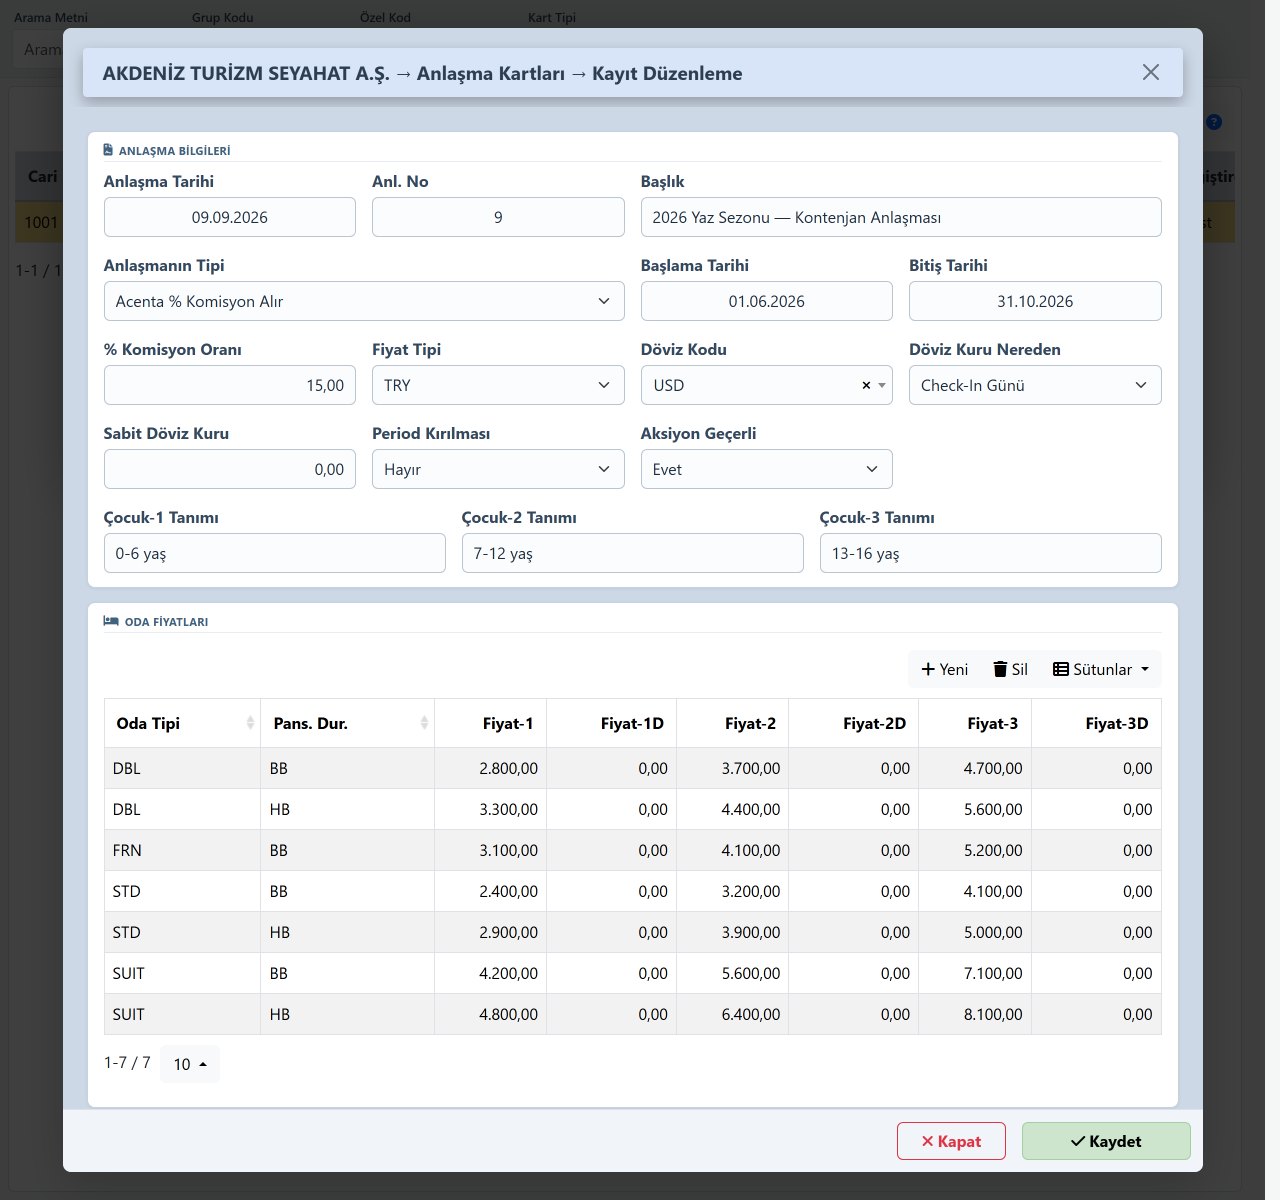Click the 4.700,00 Fiyat-3 cell
Viewport: 1280px width, 1200px height.
[x=975, y=768]
